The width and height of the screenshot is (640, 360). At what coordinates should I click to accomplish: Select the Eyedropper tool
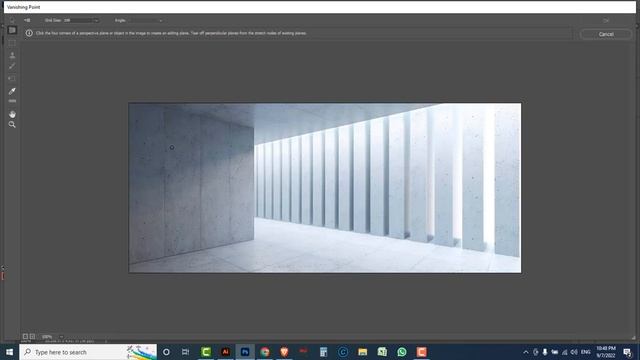pyautogui.click(x=12, y=91)
